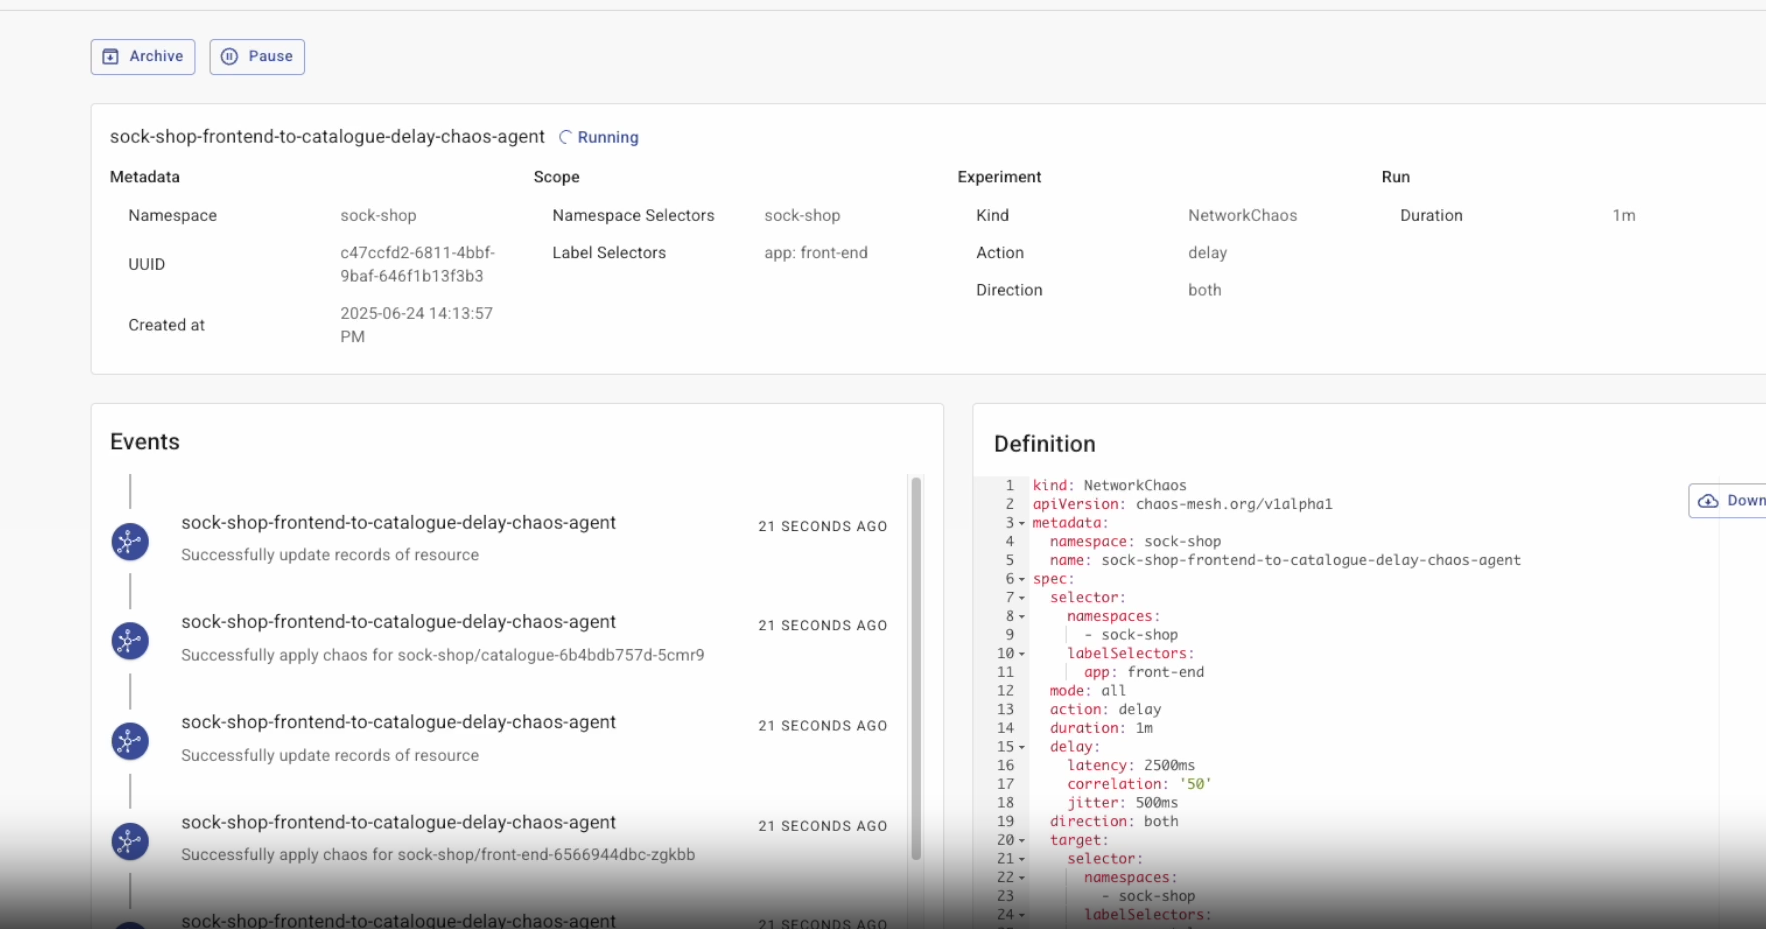Click the Events list scrollbar
Viewport: 1766px width, 929px height.
(916, 668)
